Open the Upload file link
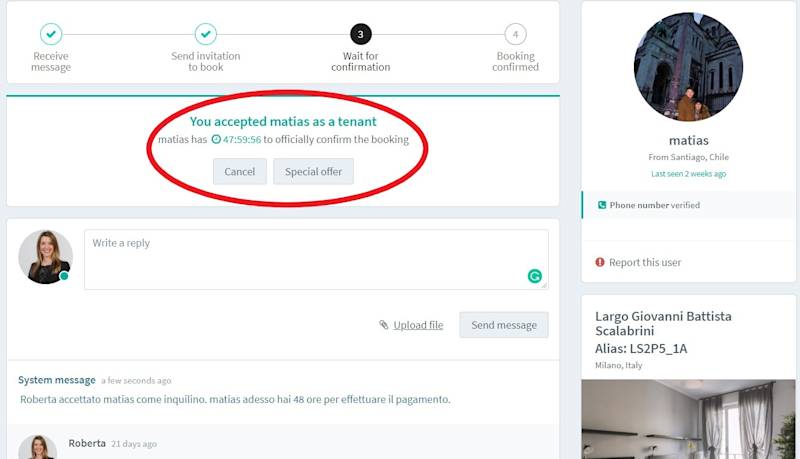The height and width of the screenshot is (459, 800). (418, 325)
